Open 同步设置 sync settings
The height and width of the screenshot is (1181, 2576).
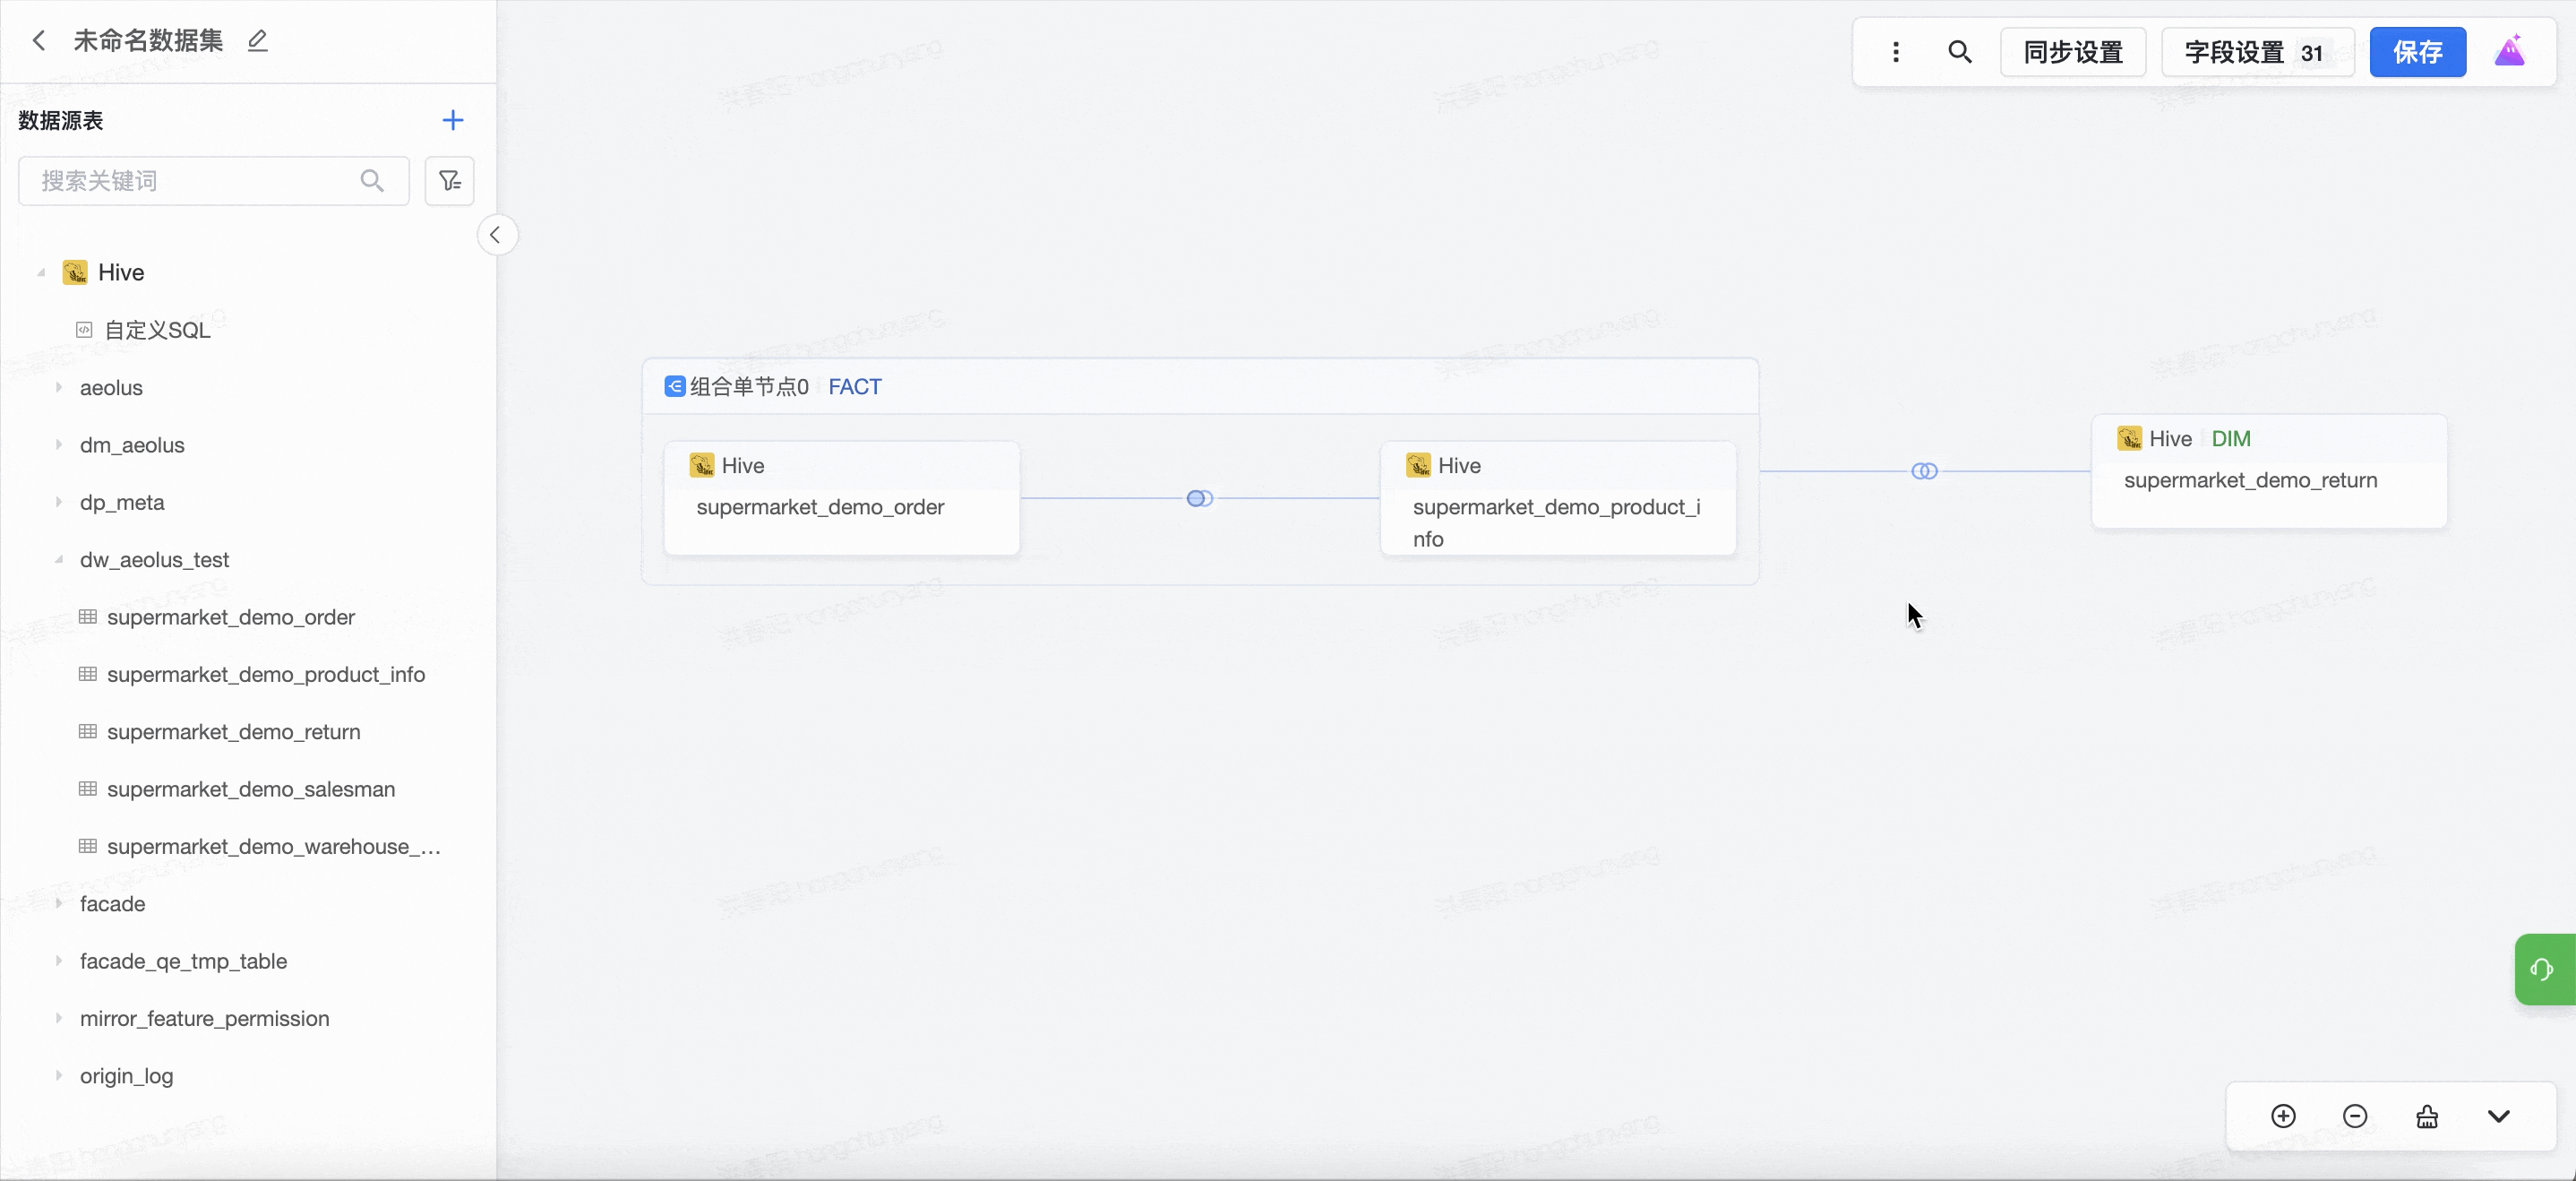2072,52
